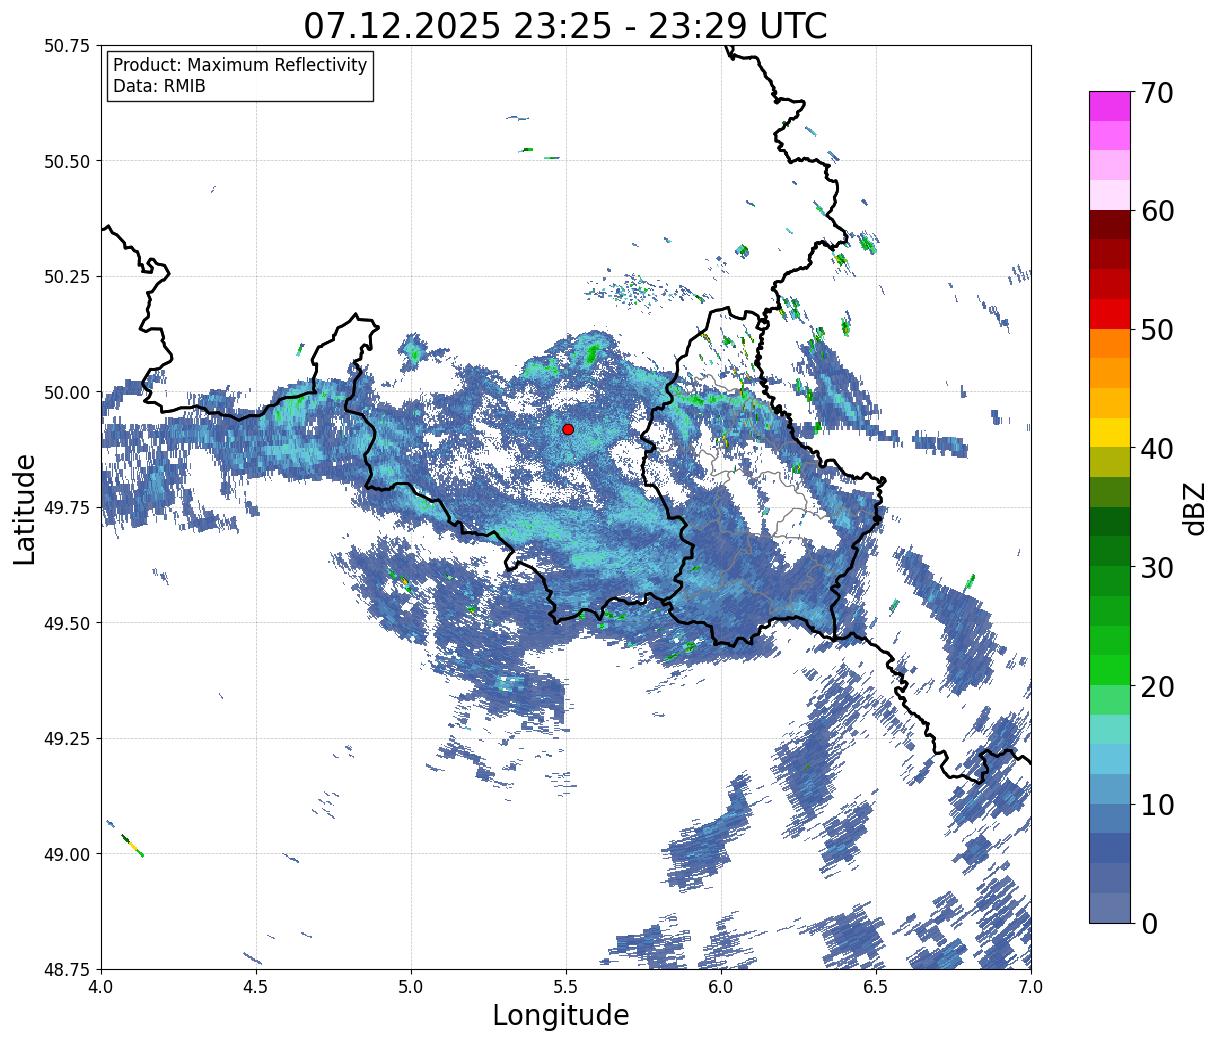Click the longitude tick label 4.5
This screenshot has height=1040, width=1219.
[256, 986]
